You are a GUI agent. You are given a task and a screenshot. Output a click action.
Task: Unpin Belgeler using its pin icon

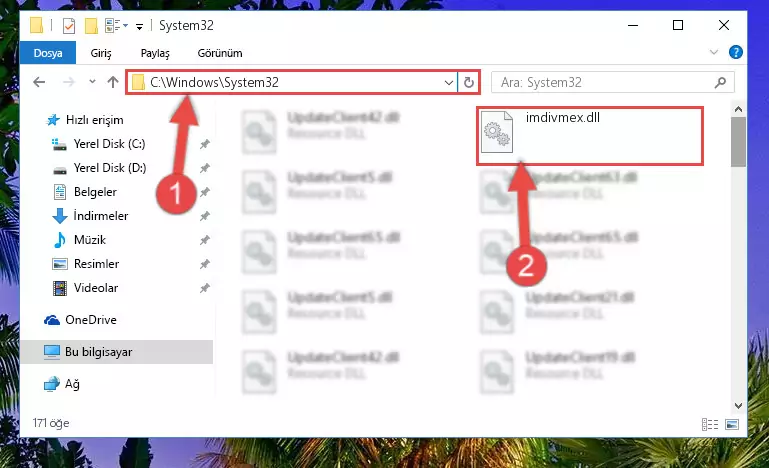(x=205, y=192)
